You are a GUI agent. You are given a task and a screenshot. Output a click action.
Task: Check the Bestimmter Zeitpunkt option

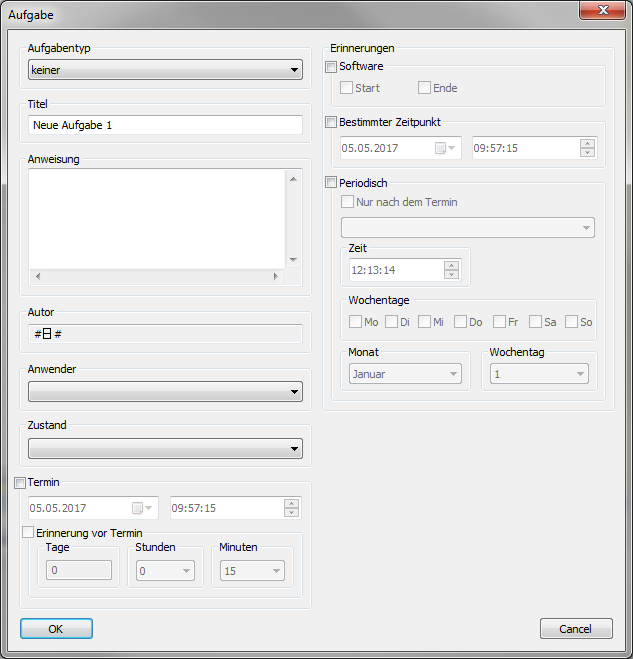(x=332, y=122)
